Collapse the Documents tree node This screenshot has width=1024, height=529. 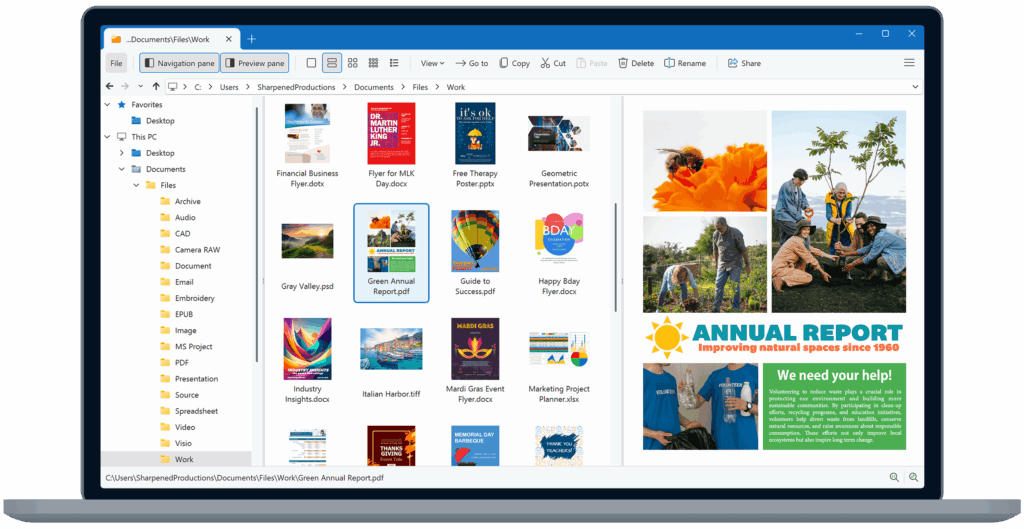121,168
